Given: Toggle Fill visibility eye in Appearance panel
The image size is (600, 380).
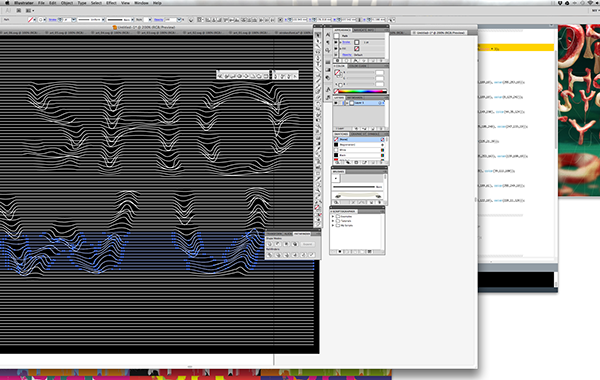Looking at the screenshot, I should click(336, 49).
